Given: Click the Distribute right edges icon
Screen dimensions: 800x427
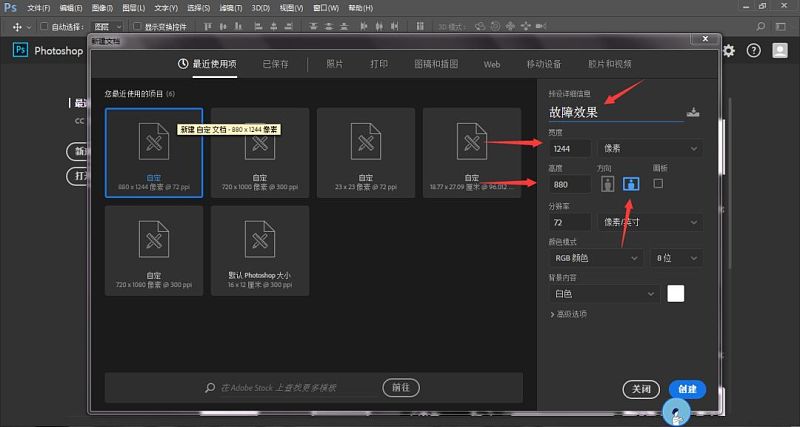Looking at the screenshot, I should pos(394,27).
